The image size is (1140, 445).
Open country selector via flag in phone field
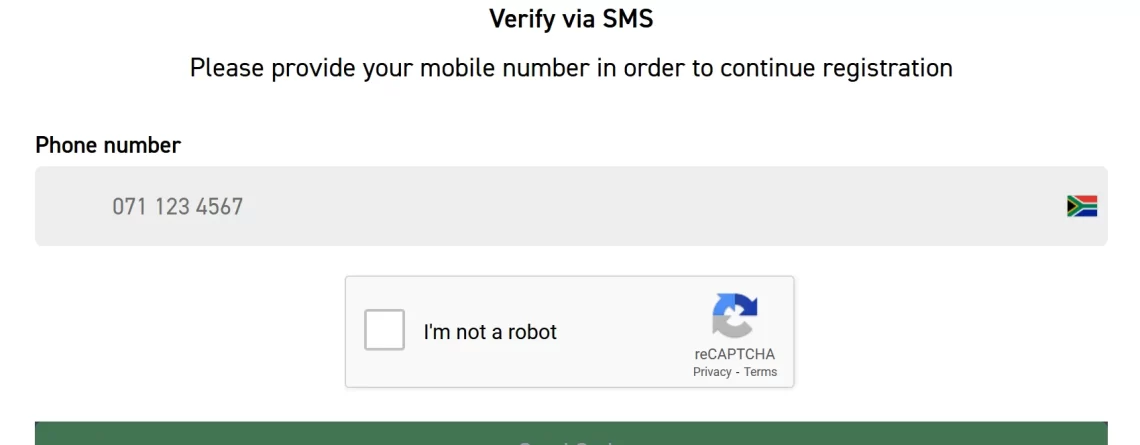point(1082,207)
